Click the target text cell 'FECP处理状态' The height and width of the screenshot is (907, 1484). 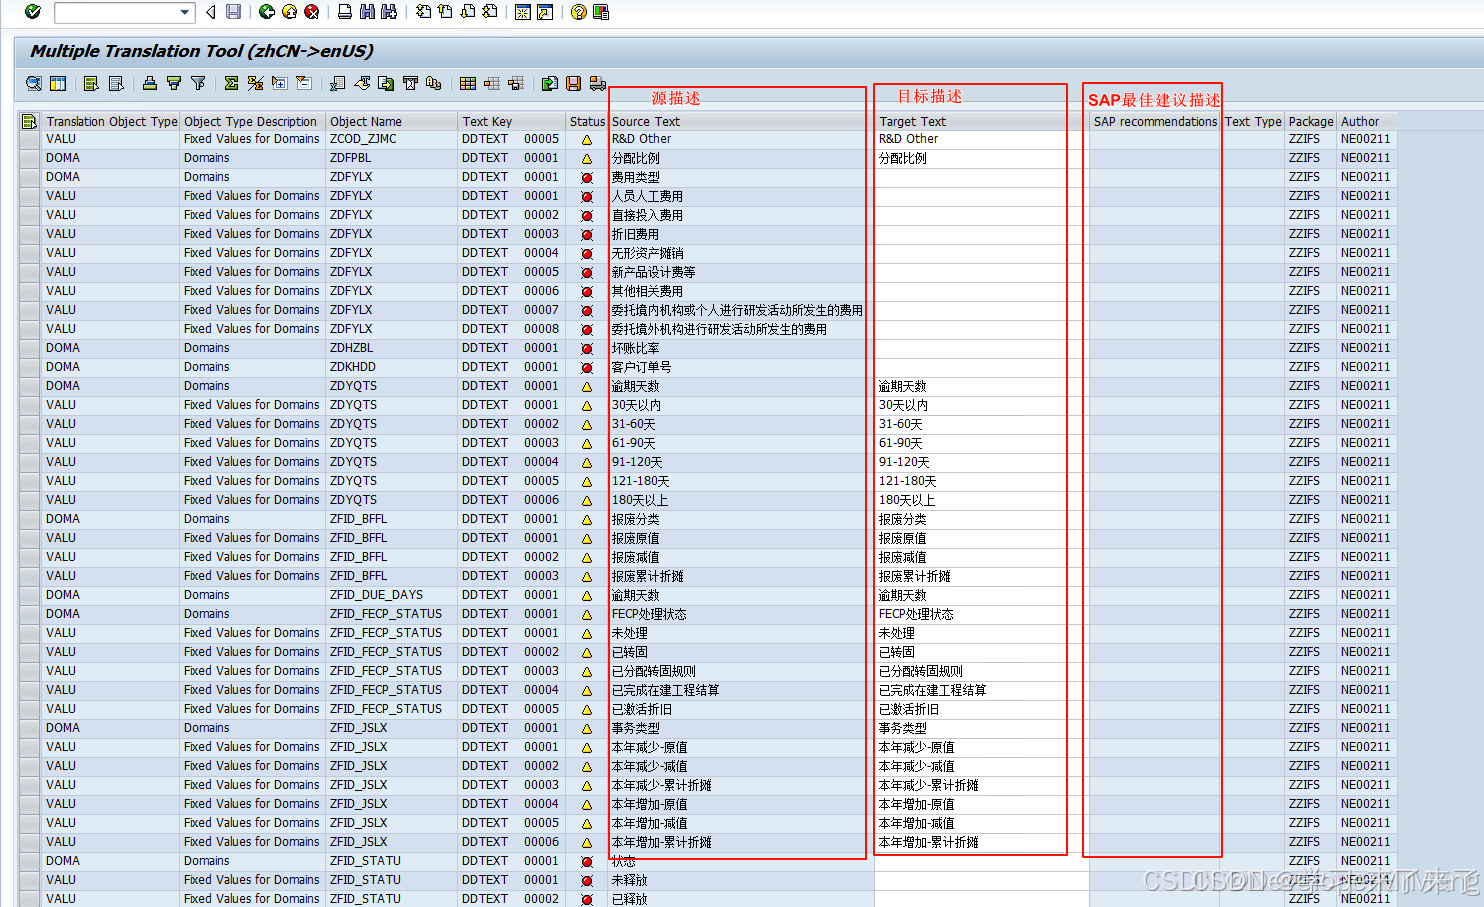(981, 614)
